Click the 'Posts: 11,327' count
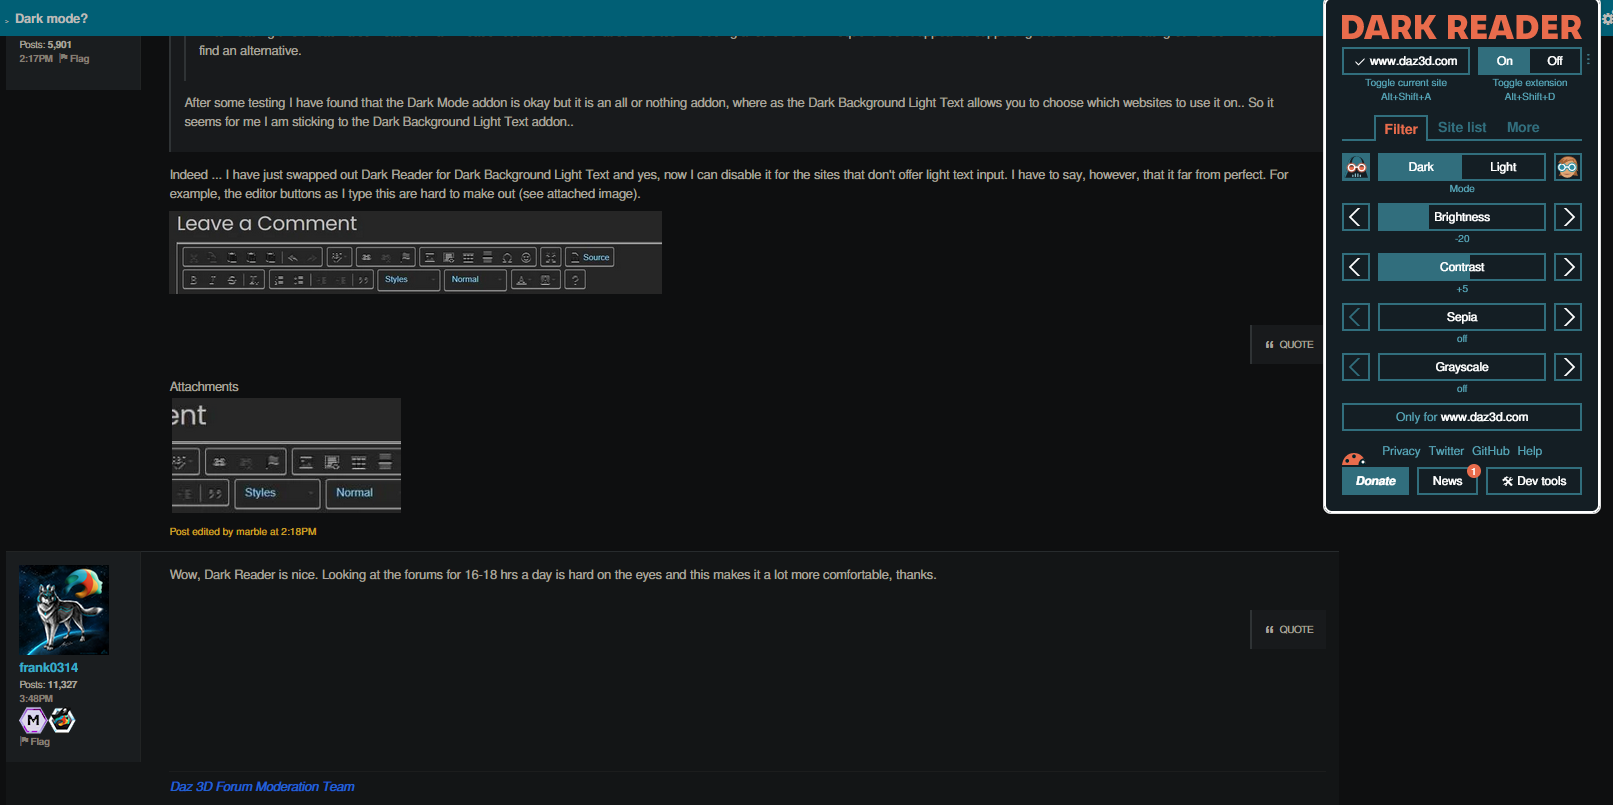Screen dimensions: 1613x805 click(48, 685)
